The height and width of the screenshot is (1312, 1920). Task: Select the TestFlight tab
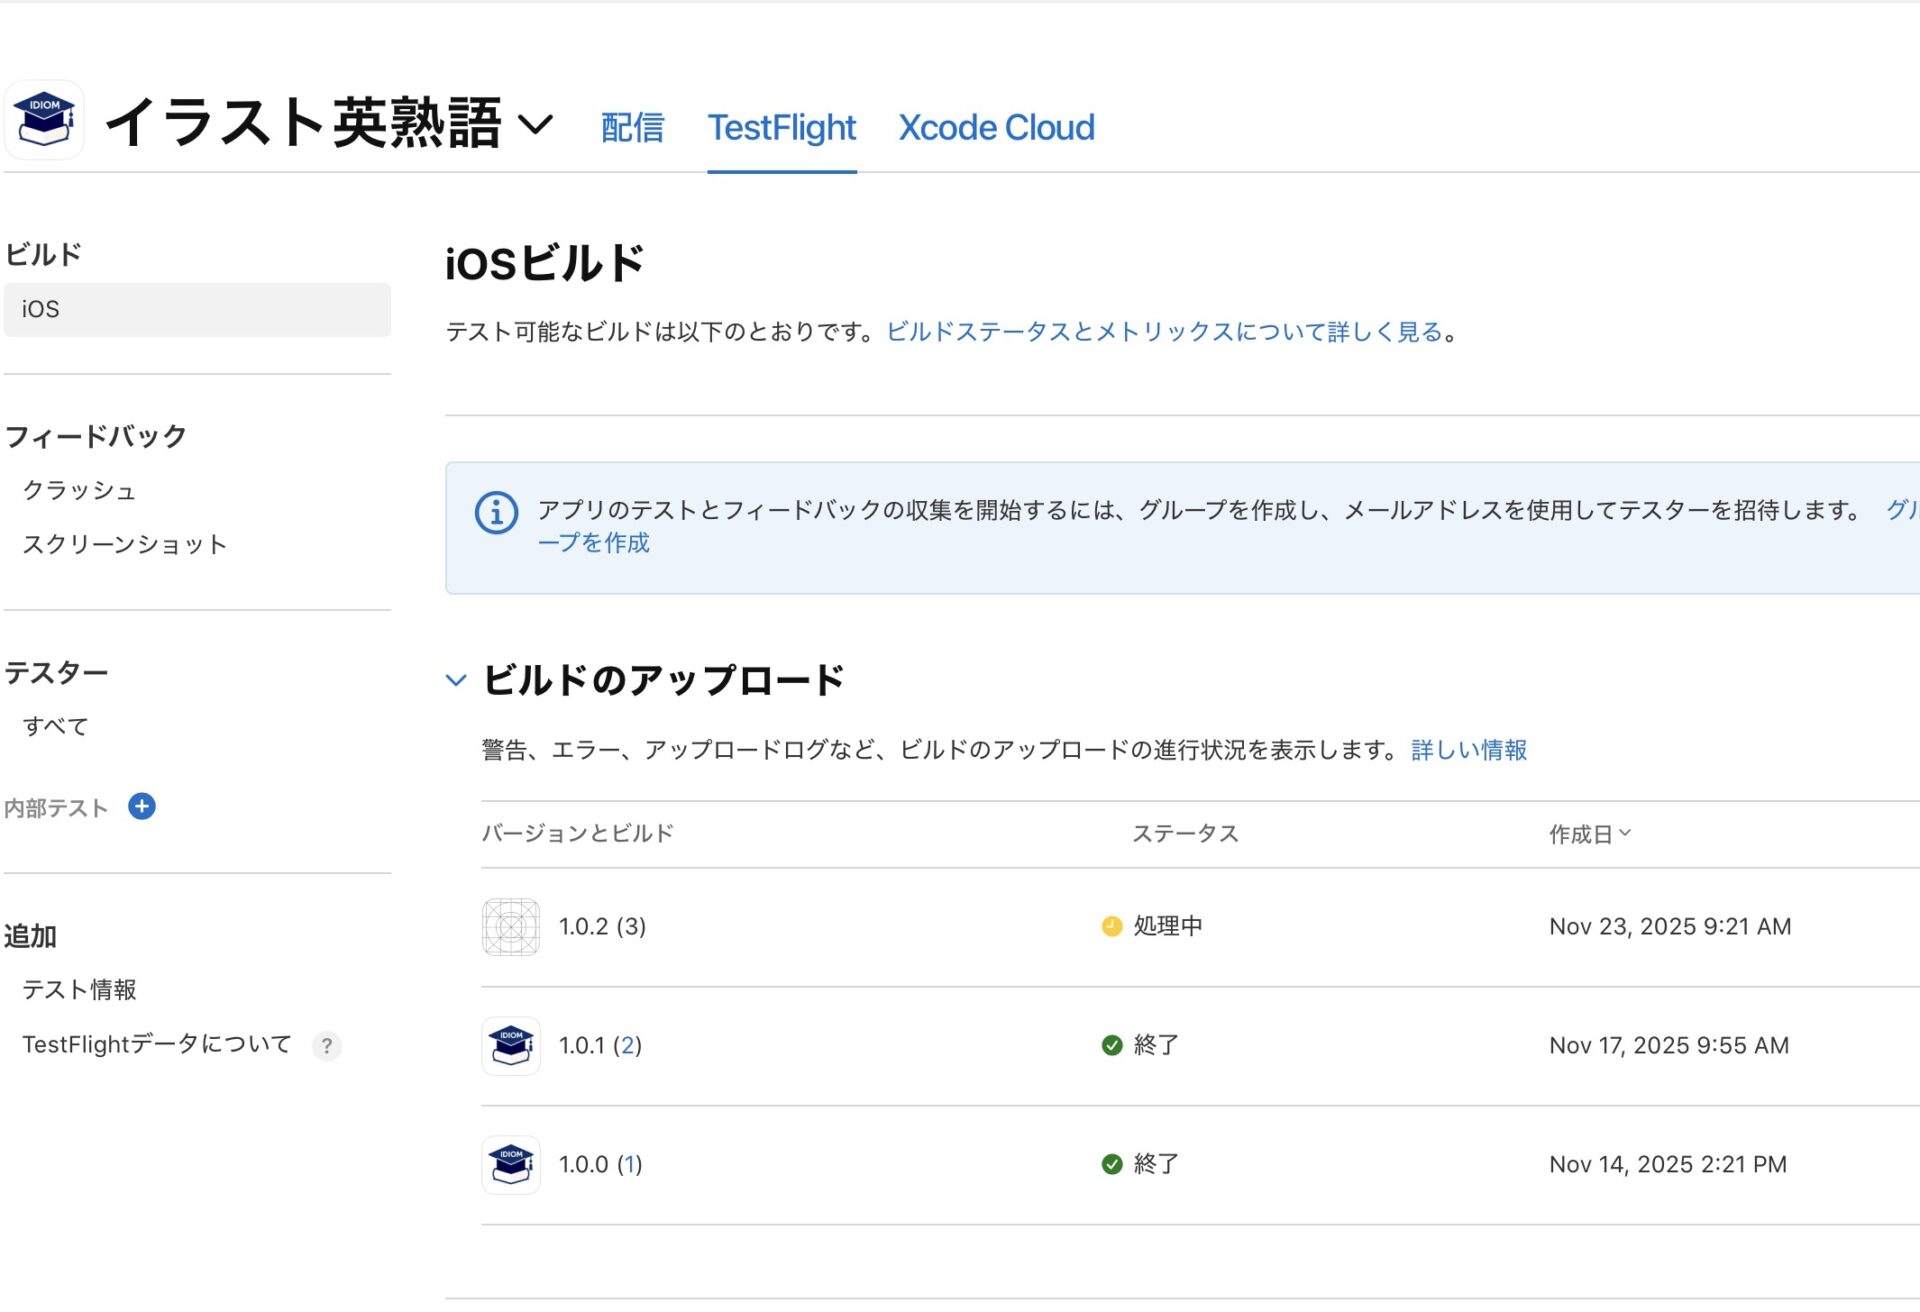[x=781, y=128]
